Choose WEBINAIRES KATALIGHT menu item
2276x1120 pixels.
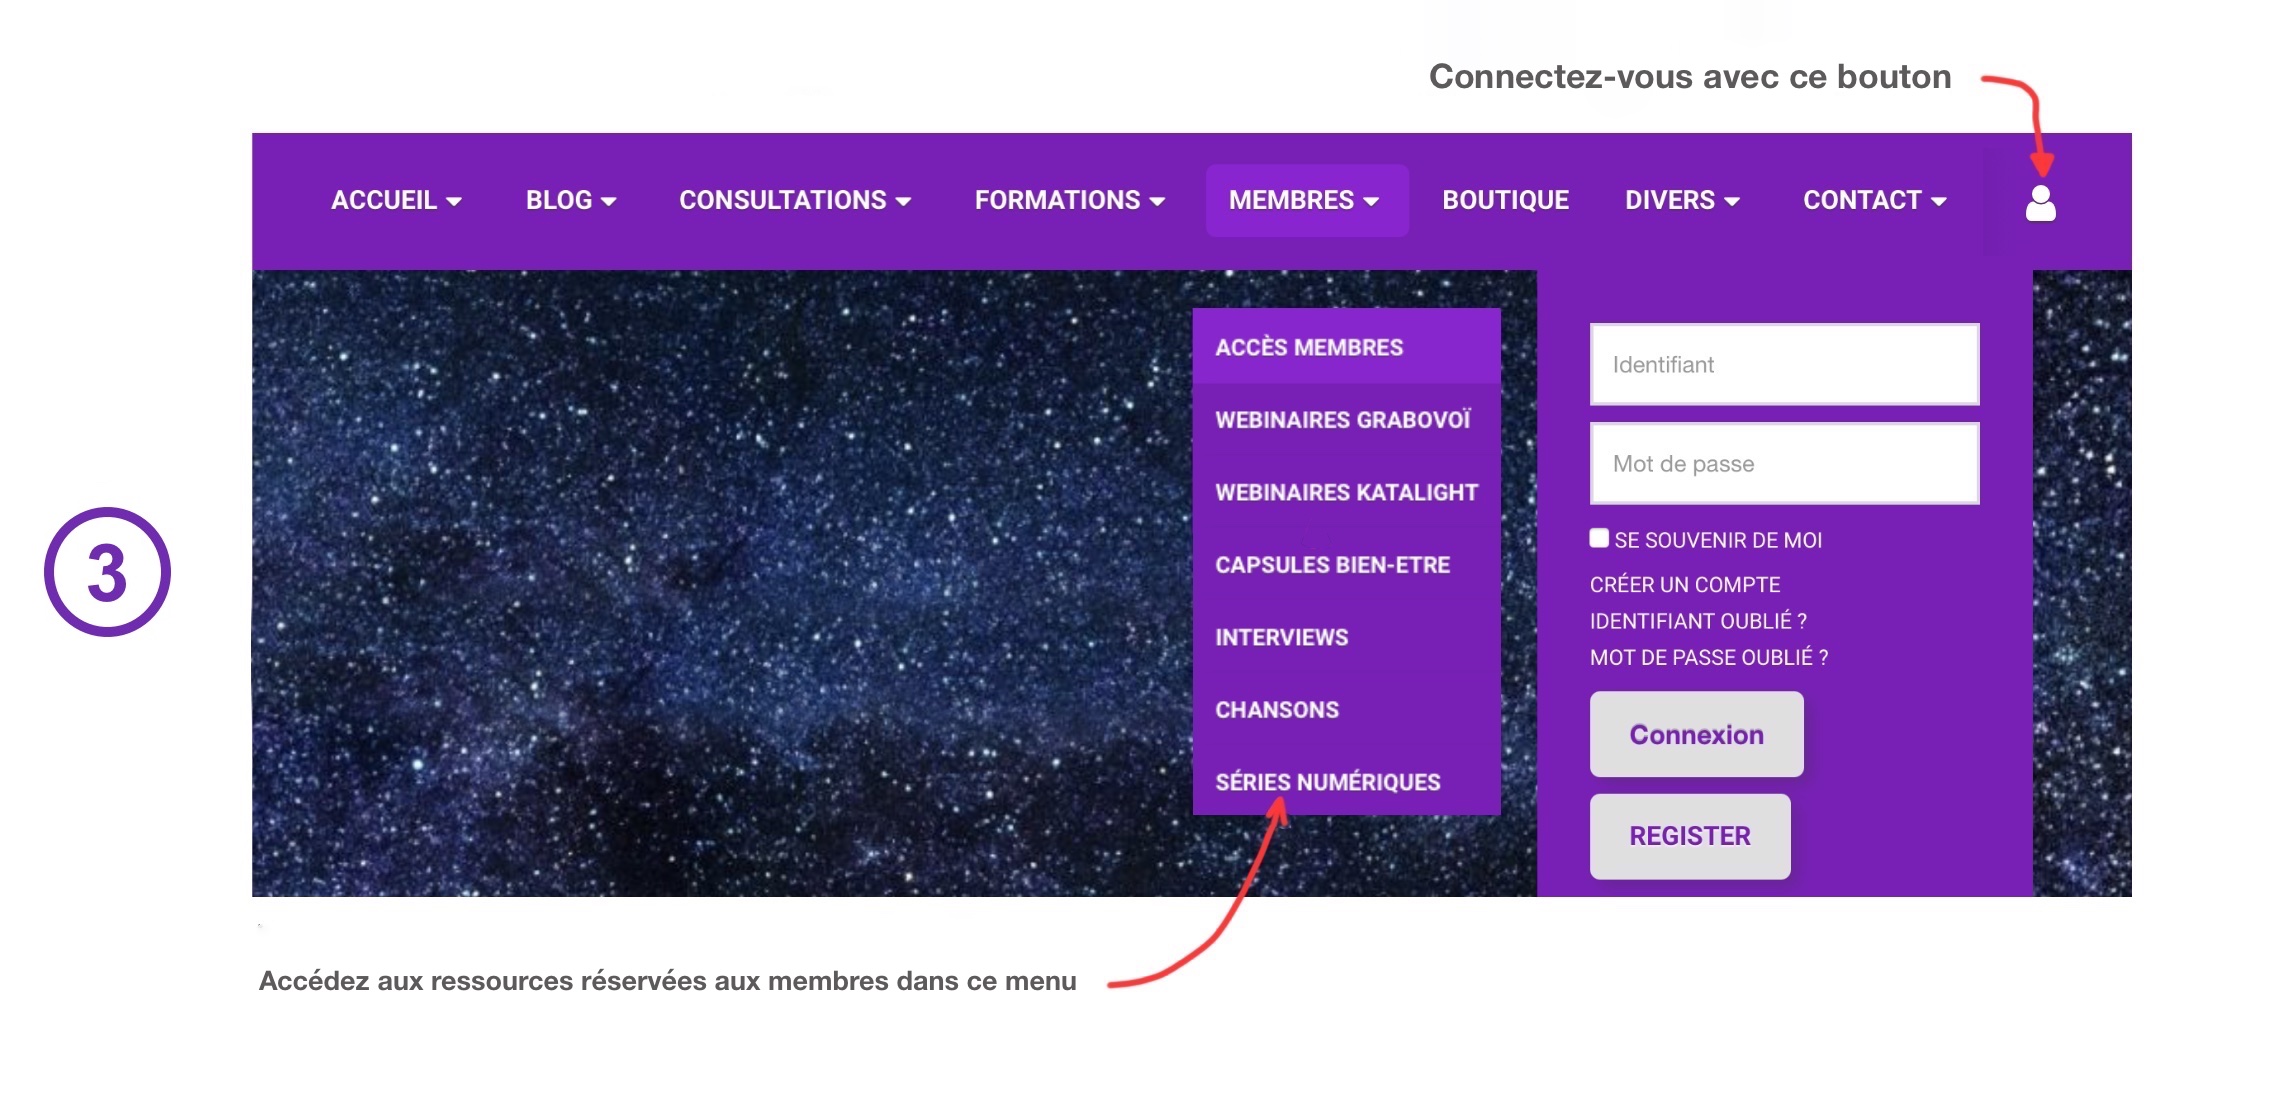click(x=1346, y=492)
